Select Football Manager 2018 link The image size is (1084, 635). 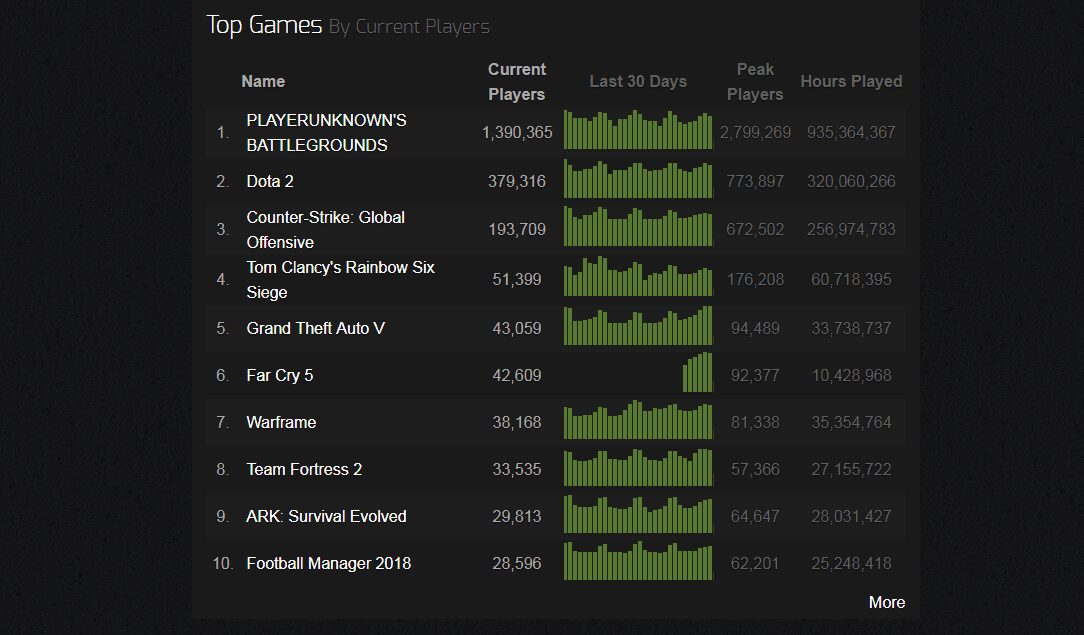[328, 563]
